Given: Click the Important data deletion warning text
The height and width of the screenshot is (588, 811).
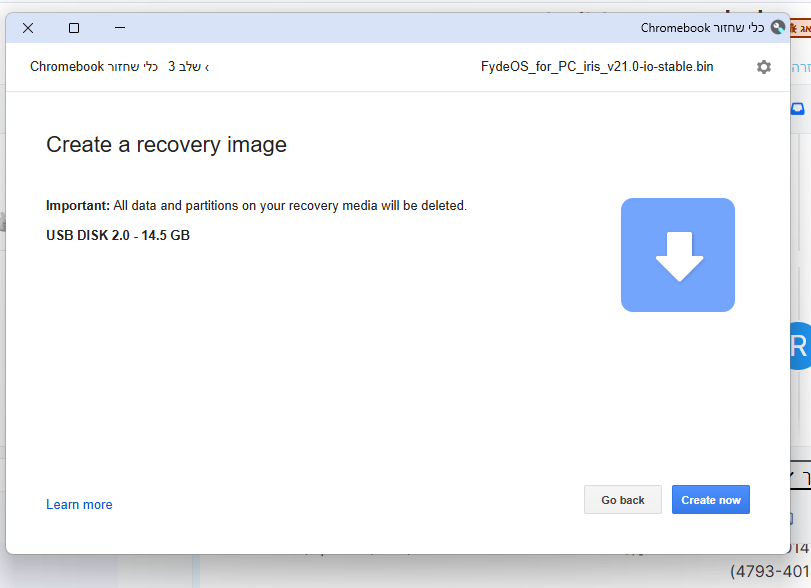Looking at the screenshot, I should (x=256, y=206).
